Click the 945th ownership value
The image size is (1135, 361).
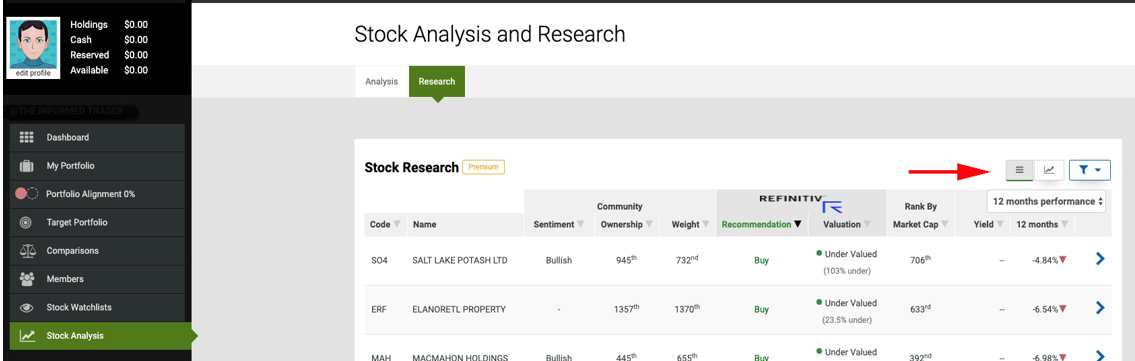pyautogui.click(x=626, y=260)
